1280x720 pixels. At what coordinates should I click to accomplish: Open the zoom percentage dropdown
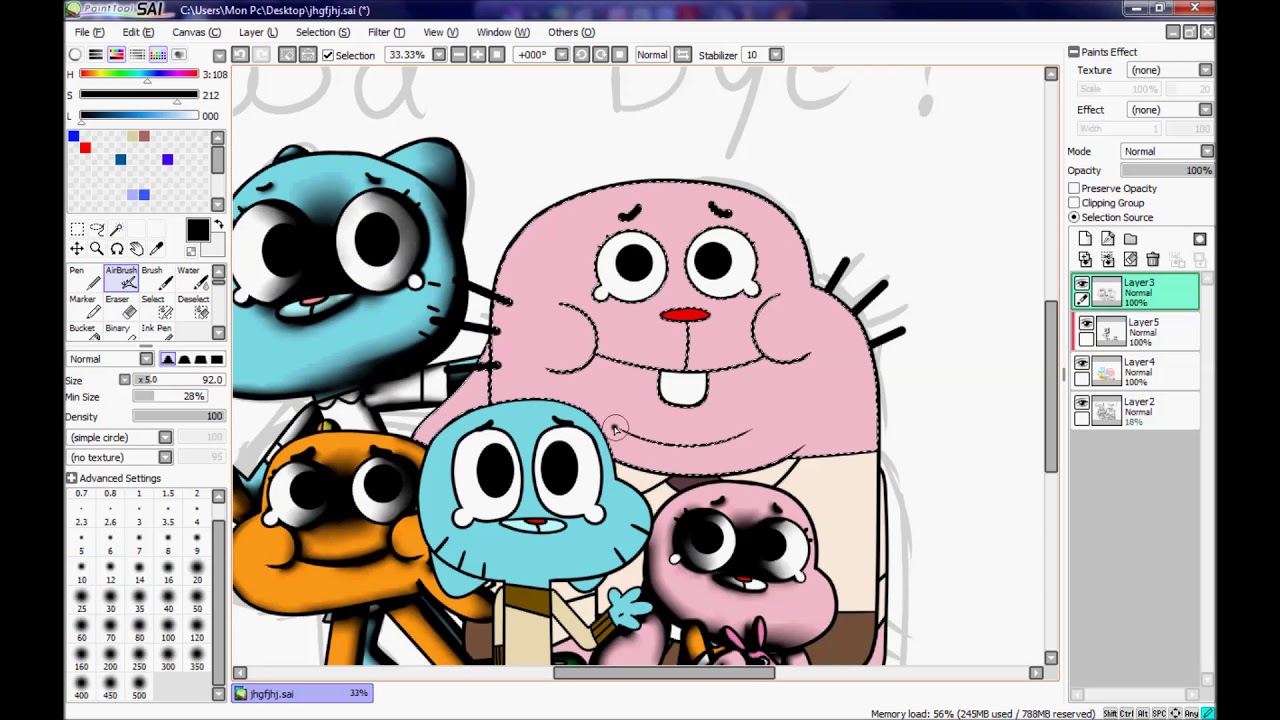[438, 55]
